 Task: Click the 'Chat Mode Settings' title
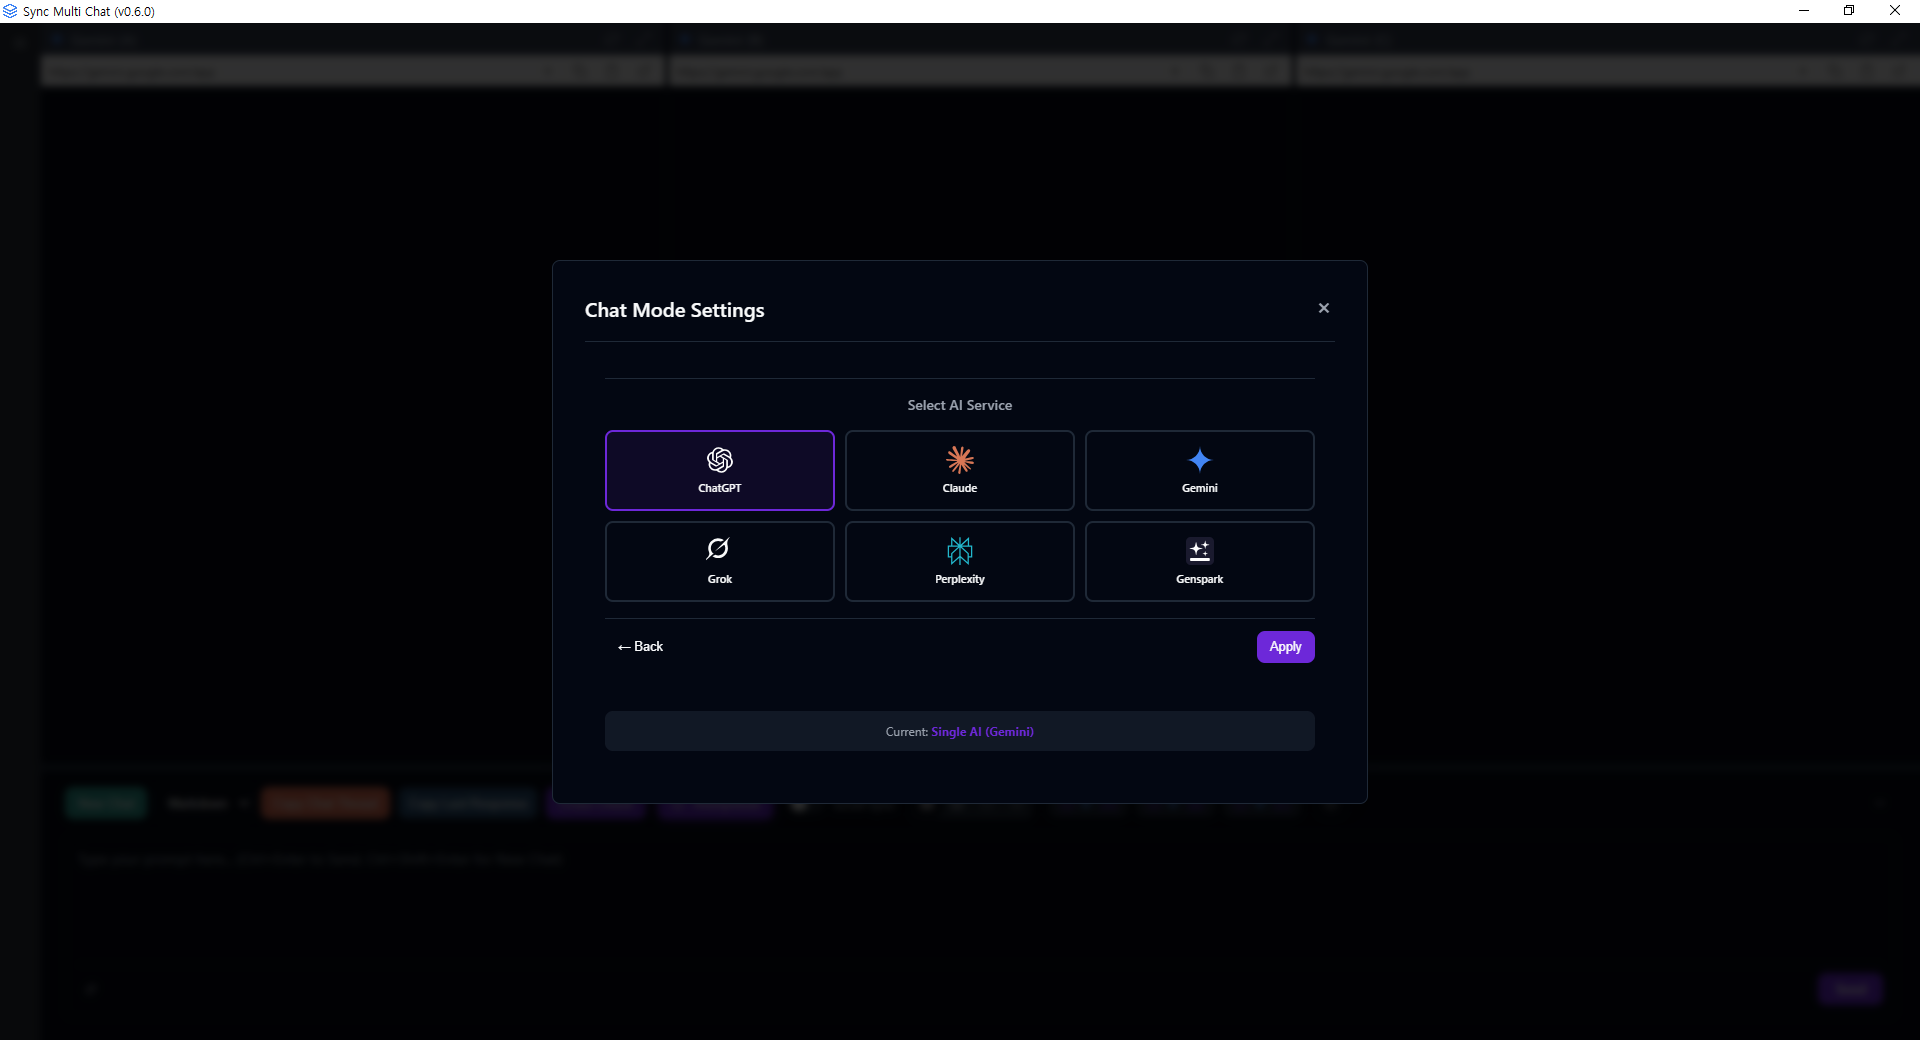pos(675,310)
